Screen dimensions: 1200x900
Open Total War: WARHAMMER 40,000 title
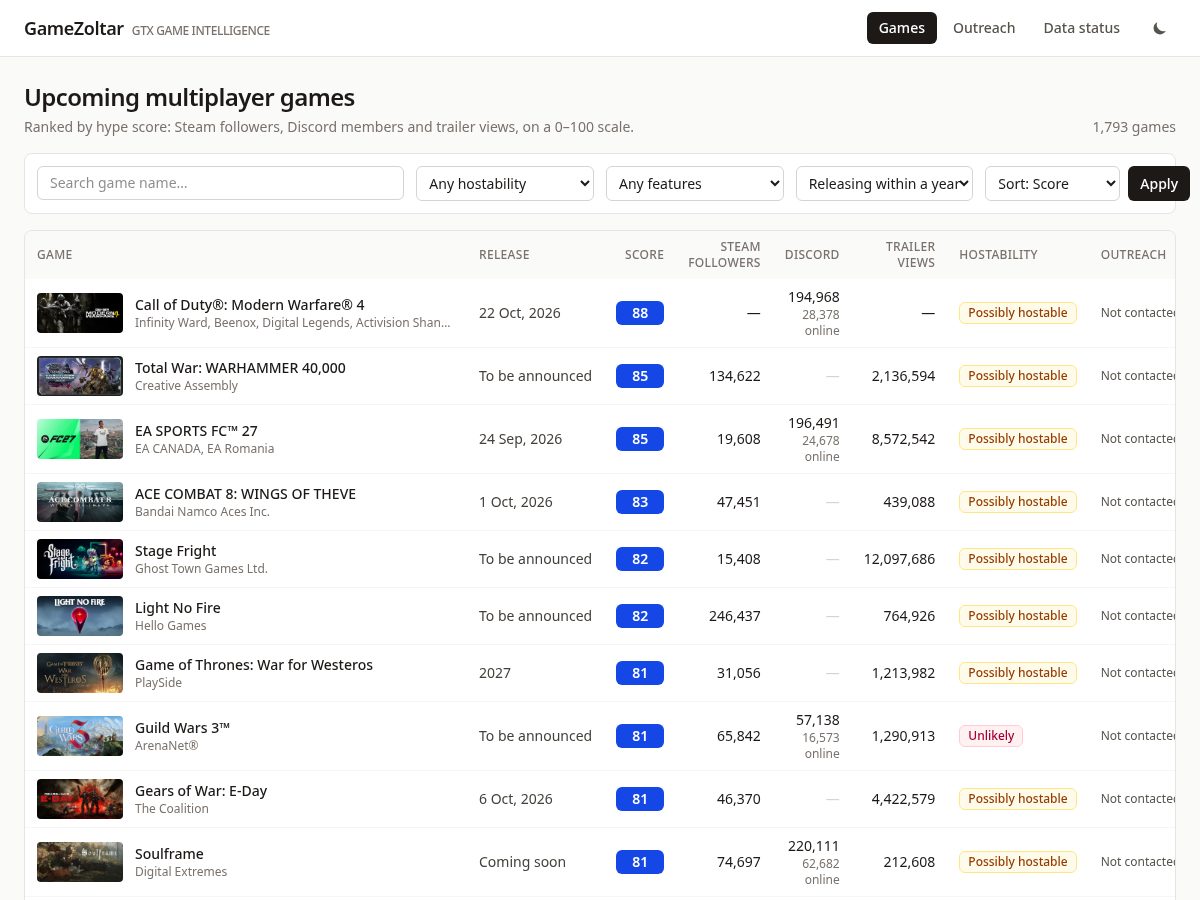point(240,367)
